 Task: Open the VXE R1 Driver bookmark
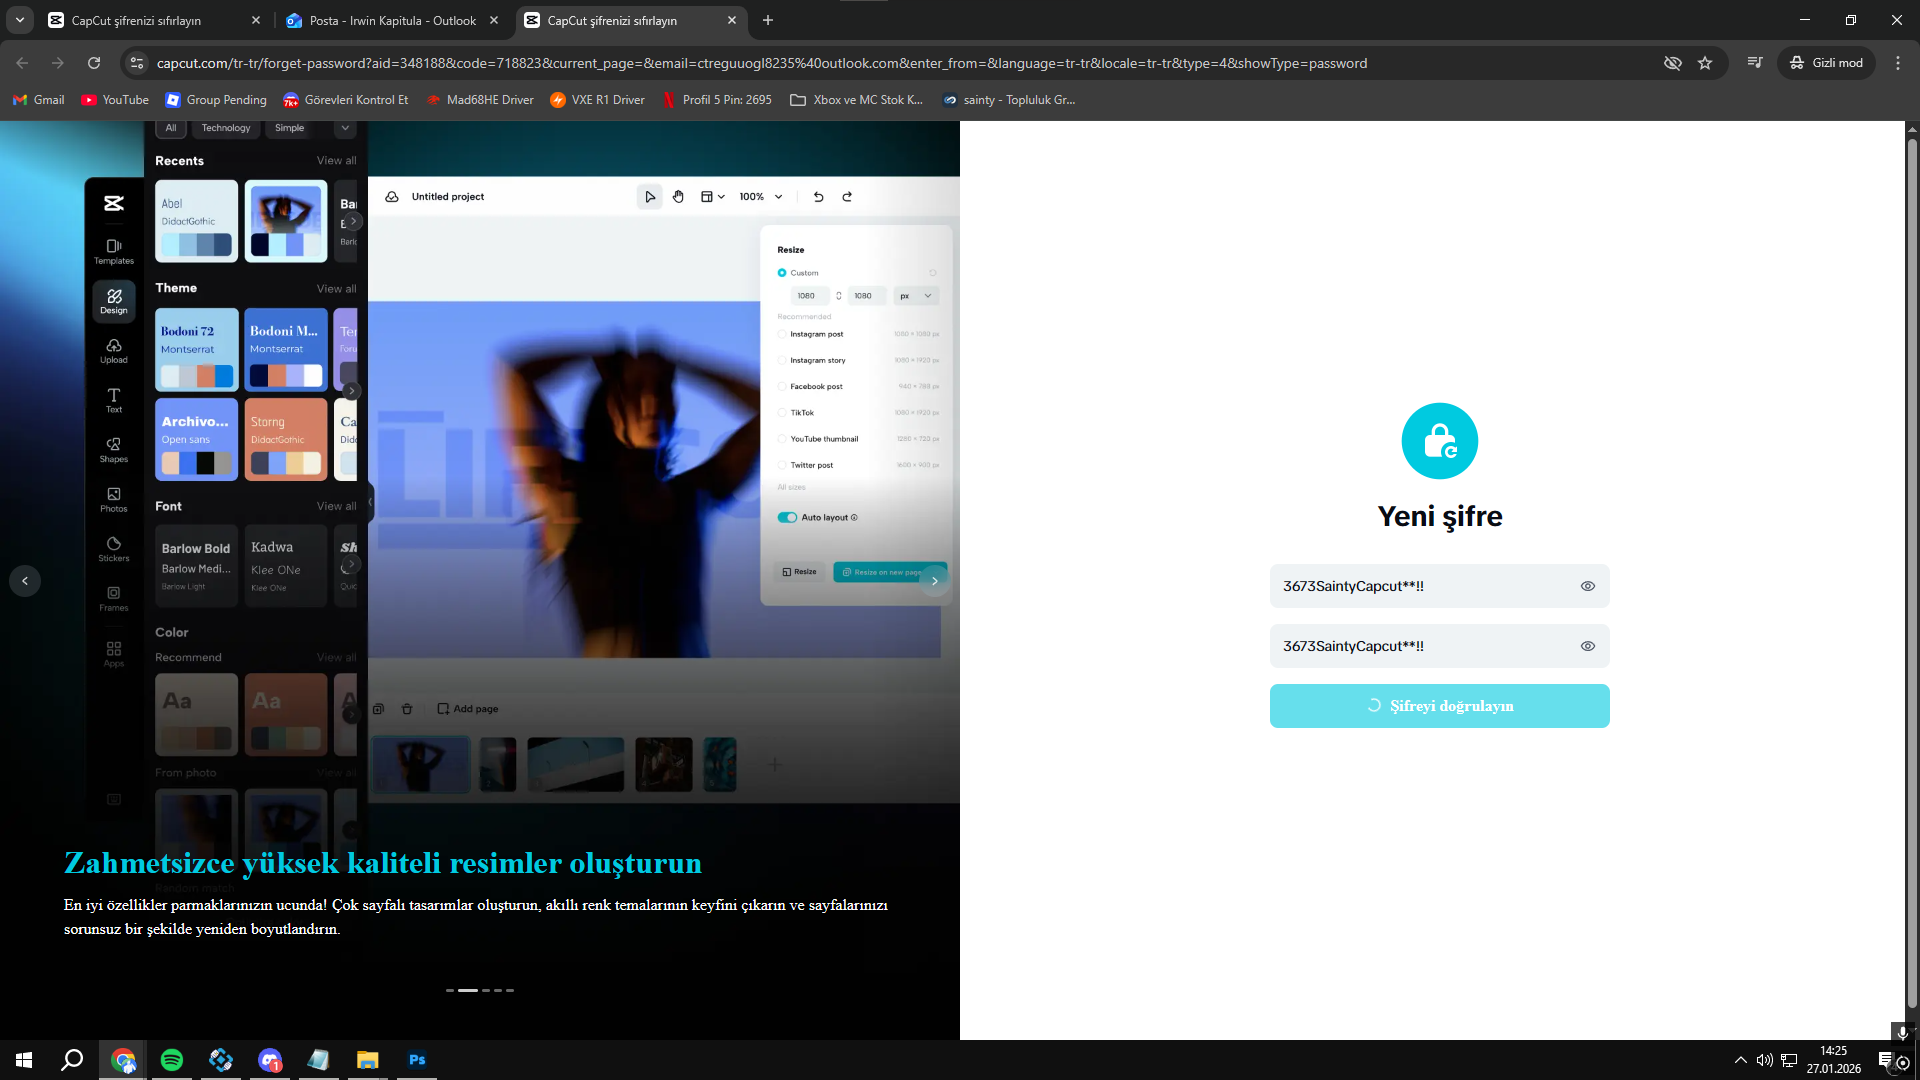click(x=598, y=100)
